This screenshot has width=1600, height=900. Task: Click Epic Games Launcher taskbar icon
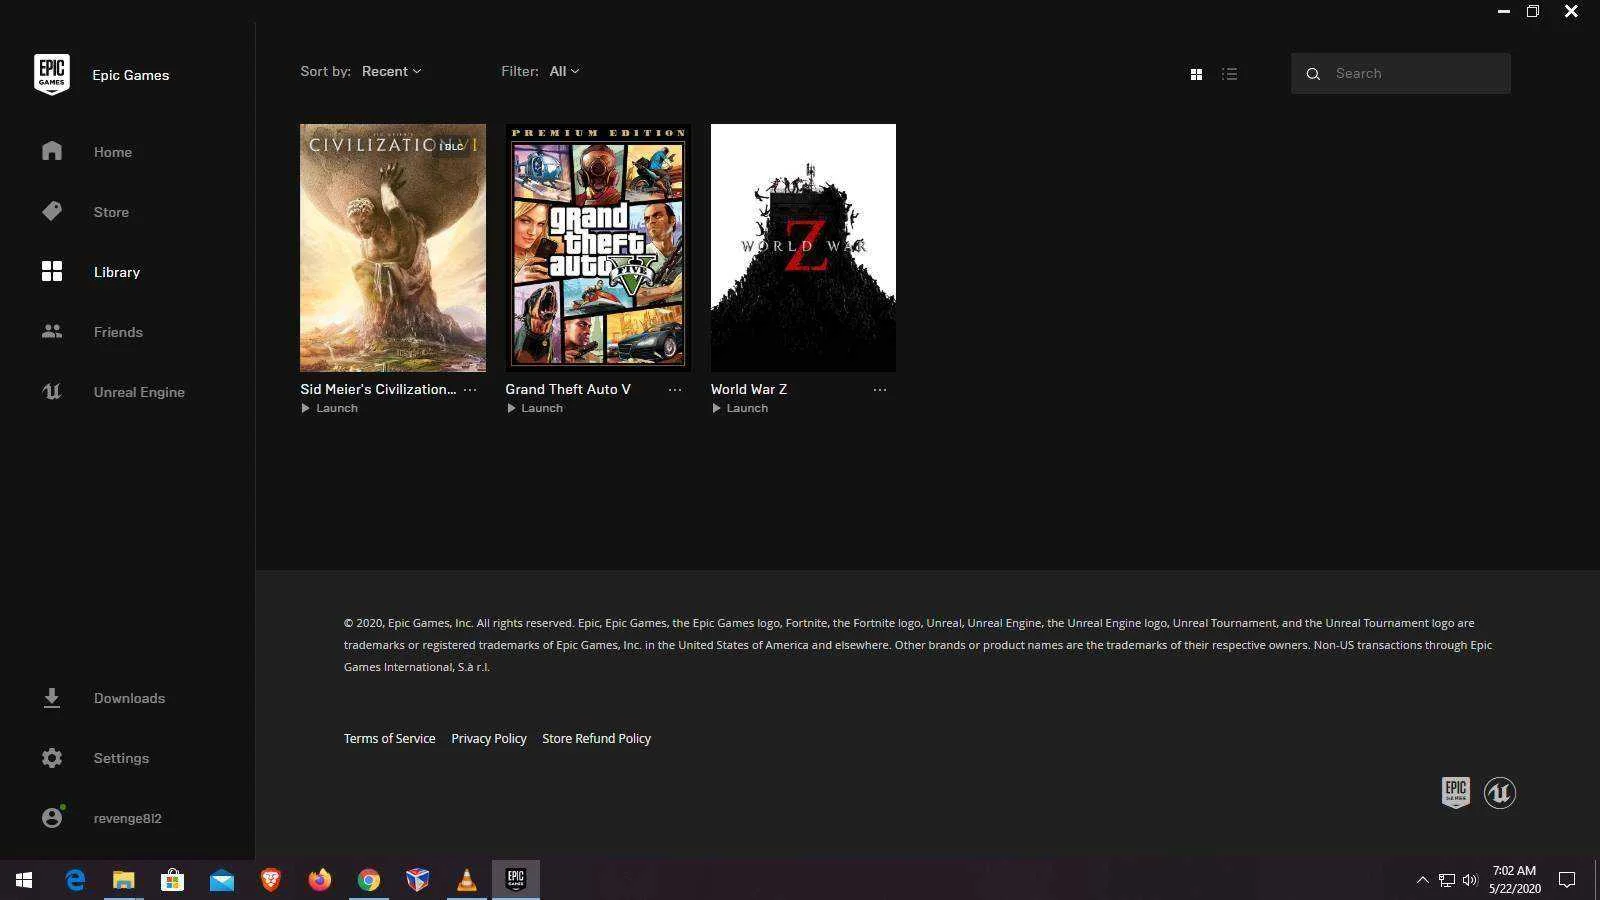(516, 880)
